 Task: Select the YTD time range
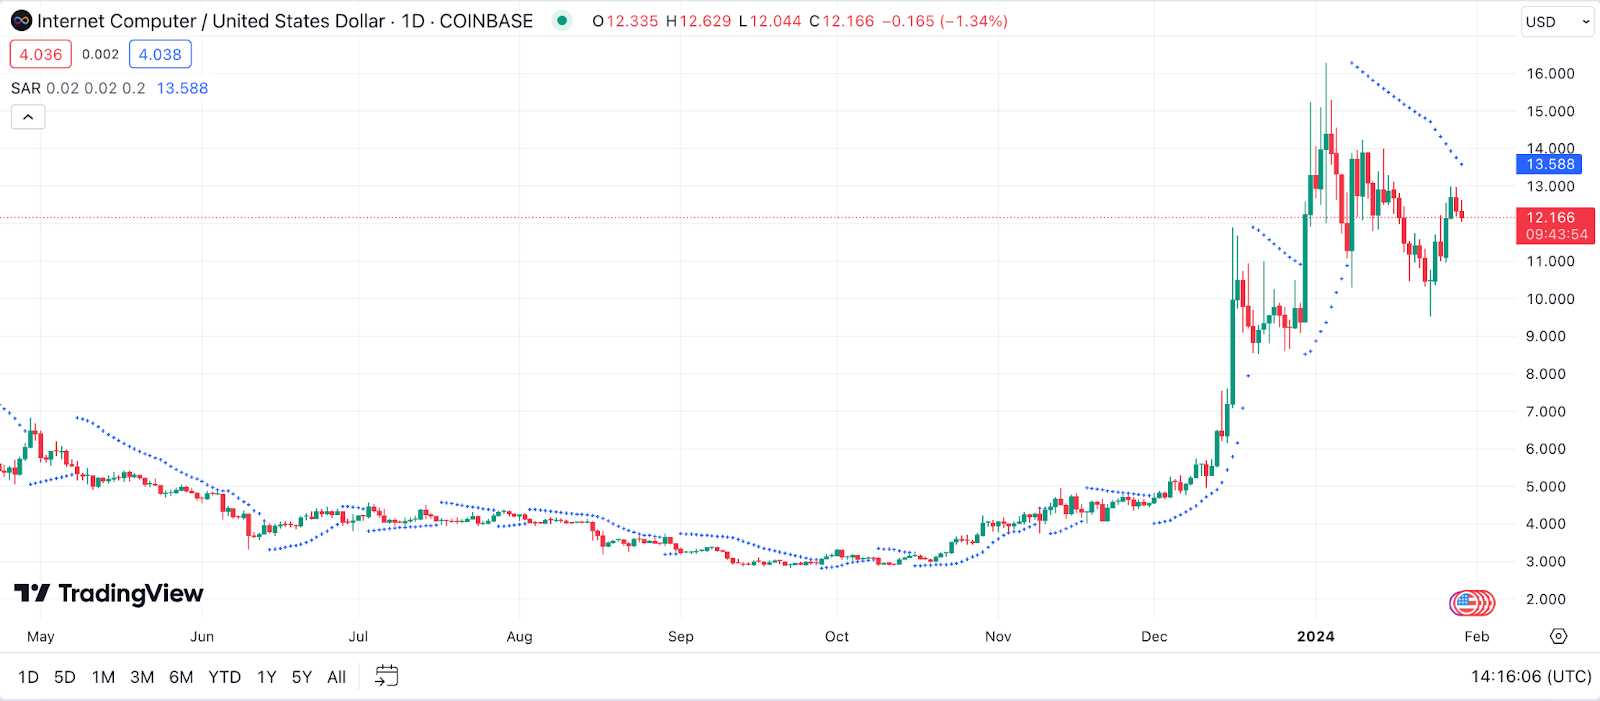(x=224, y=677)
